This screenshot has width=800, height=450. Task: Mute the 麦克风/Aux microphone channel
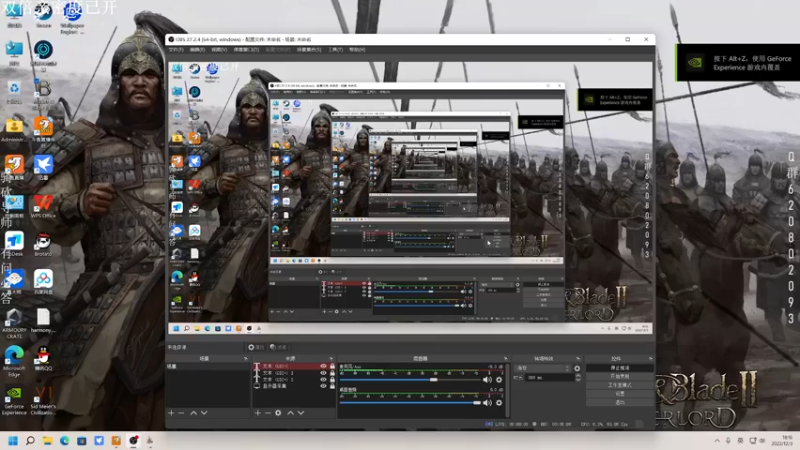click(x=488, y=380)
